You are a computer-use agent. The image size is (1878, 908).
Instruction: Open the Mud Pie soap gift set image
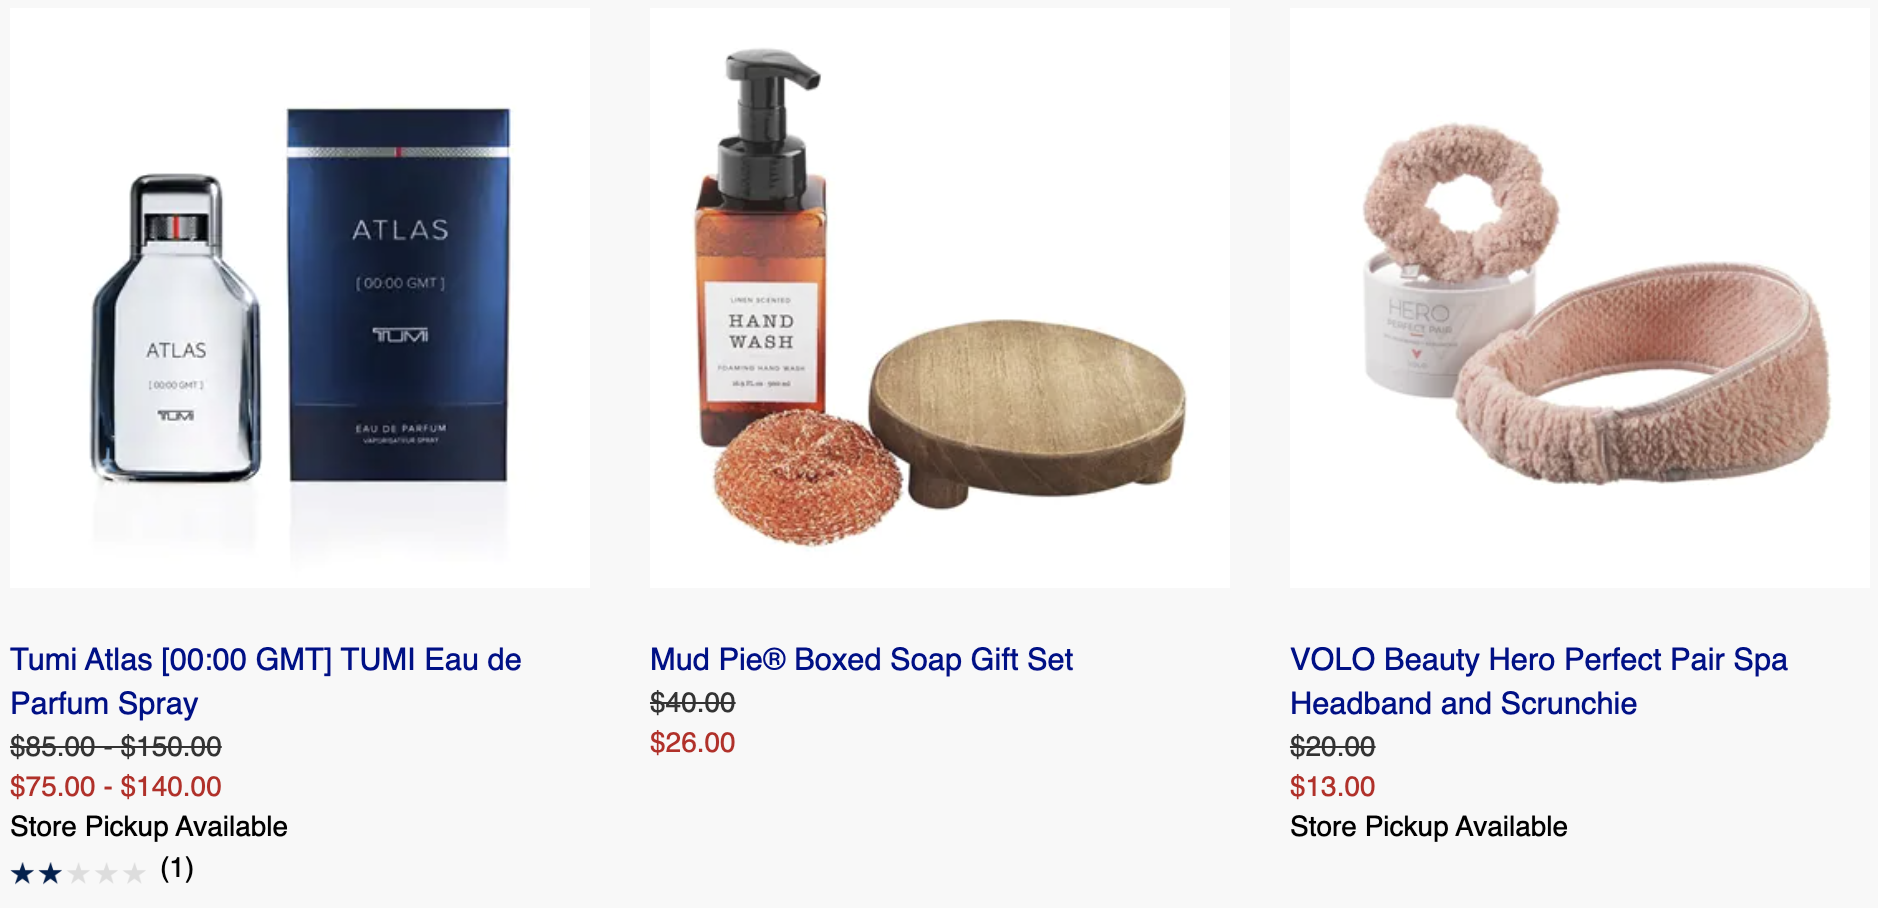[940, 298]
